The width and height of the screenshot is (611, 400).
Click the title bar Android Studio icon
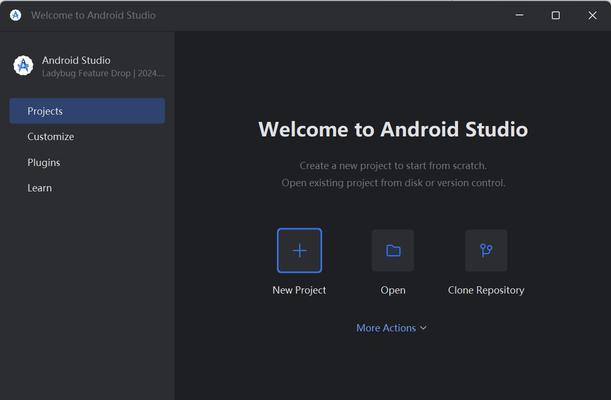pyautogui.click(x=16, y=15)
